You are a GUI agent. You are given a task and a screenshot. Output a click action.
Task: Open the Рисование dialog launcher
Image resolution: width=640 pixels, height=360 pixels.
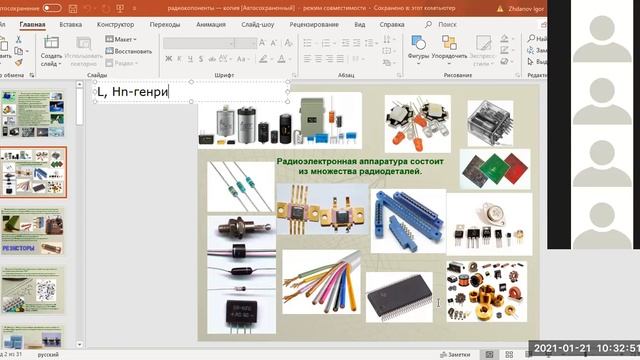(518, 75)
